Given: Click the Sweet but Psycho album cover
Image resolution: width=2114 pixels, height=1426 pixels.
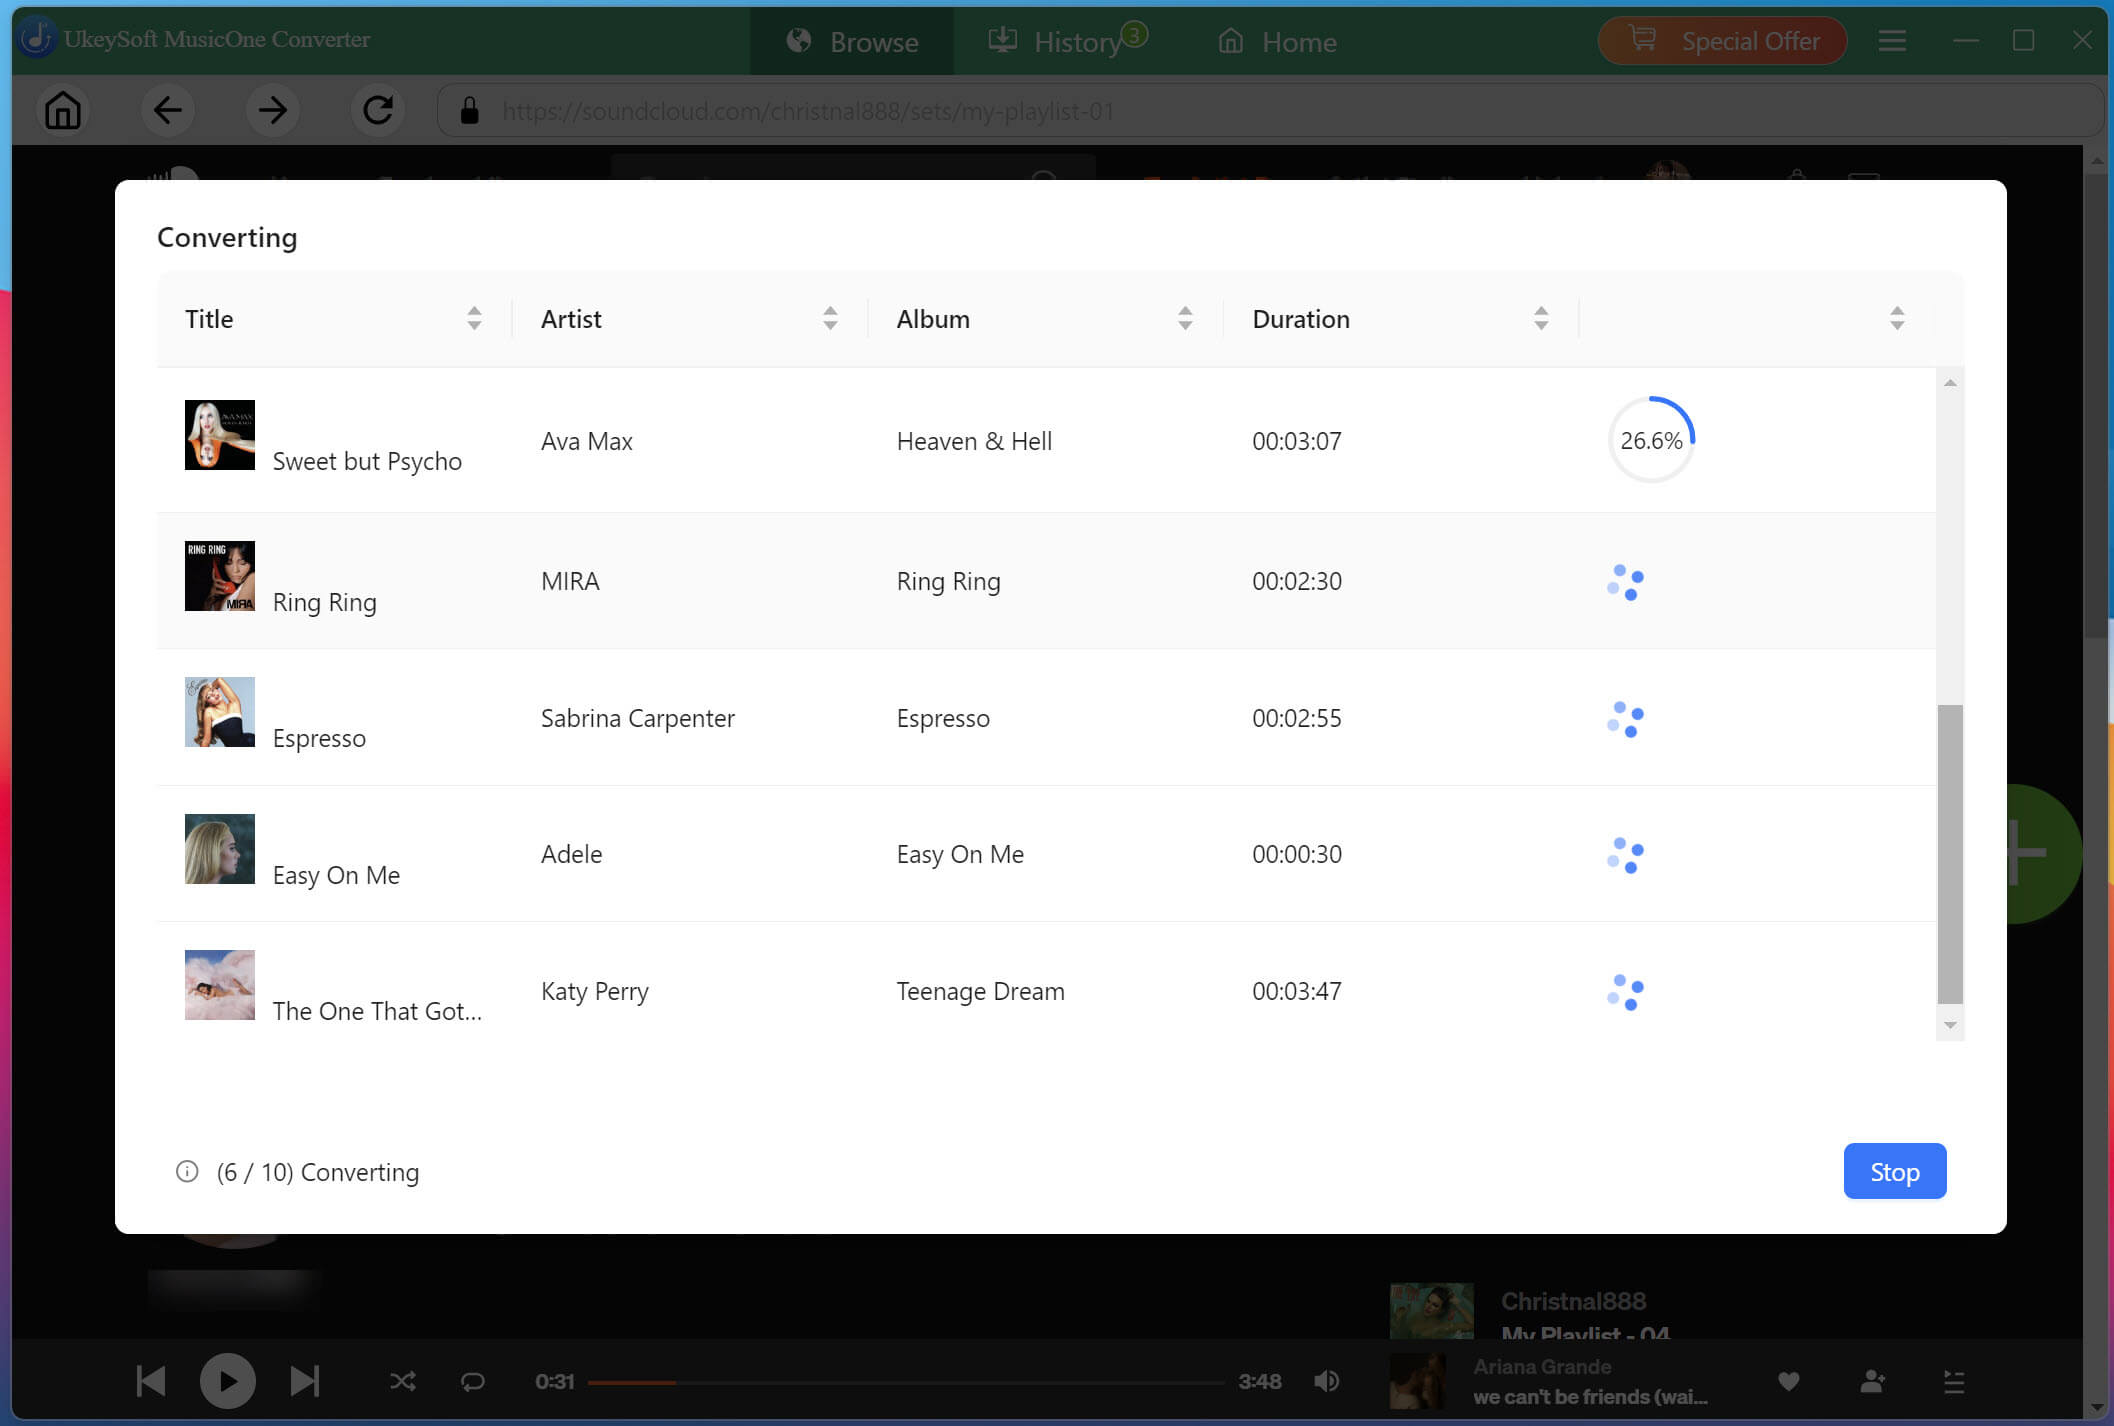Looking at the screenshot, I should point(220,435).
